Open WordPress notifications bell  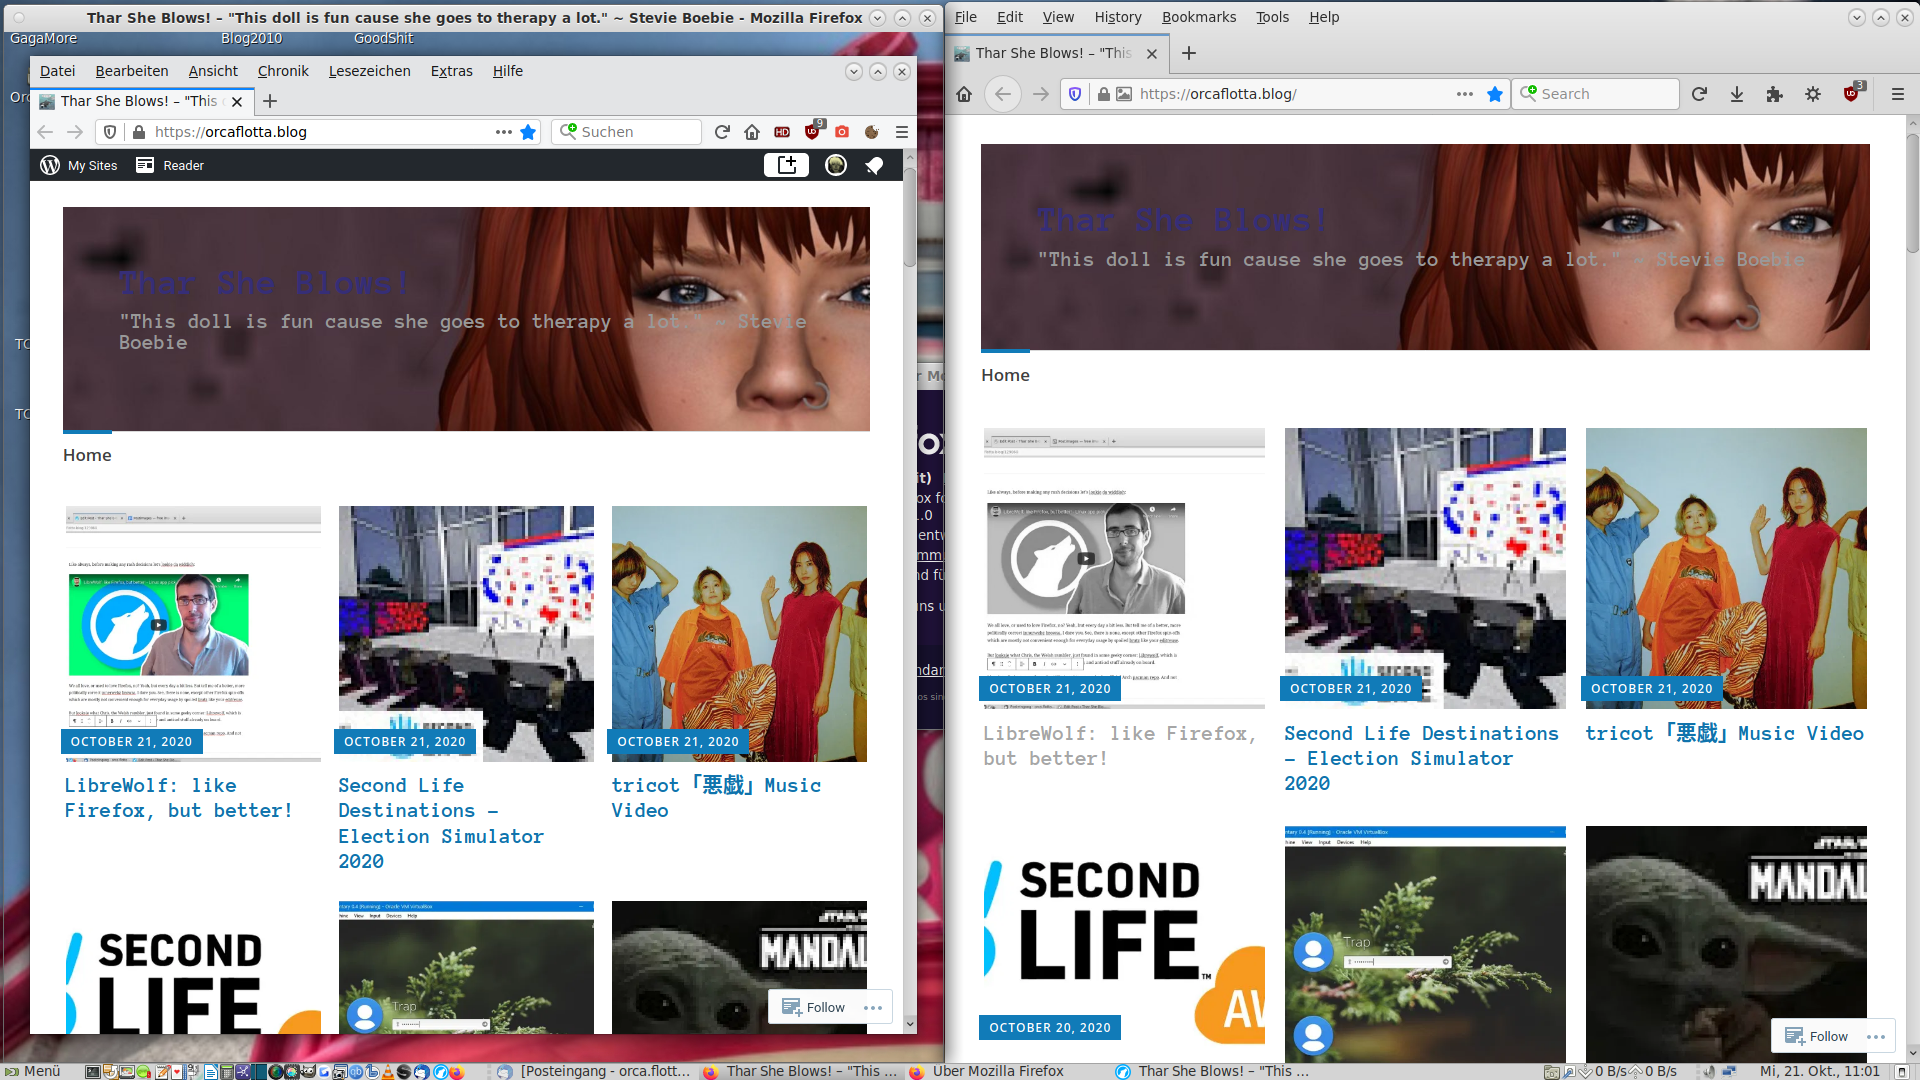[x=874, y=166]
